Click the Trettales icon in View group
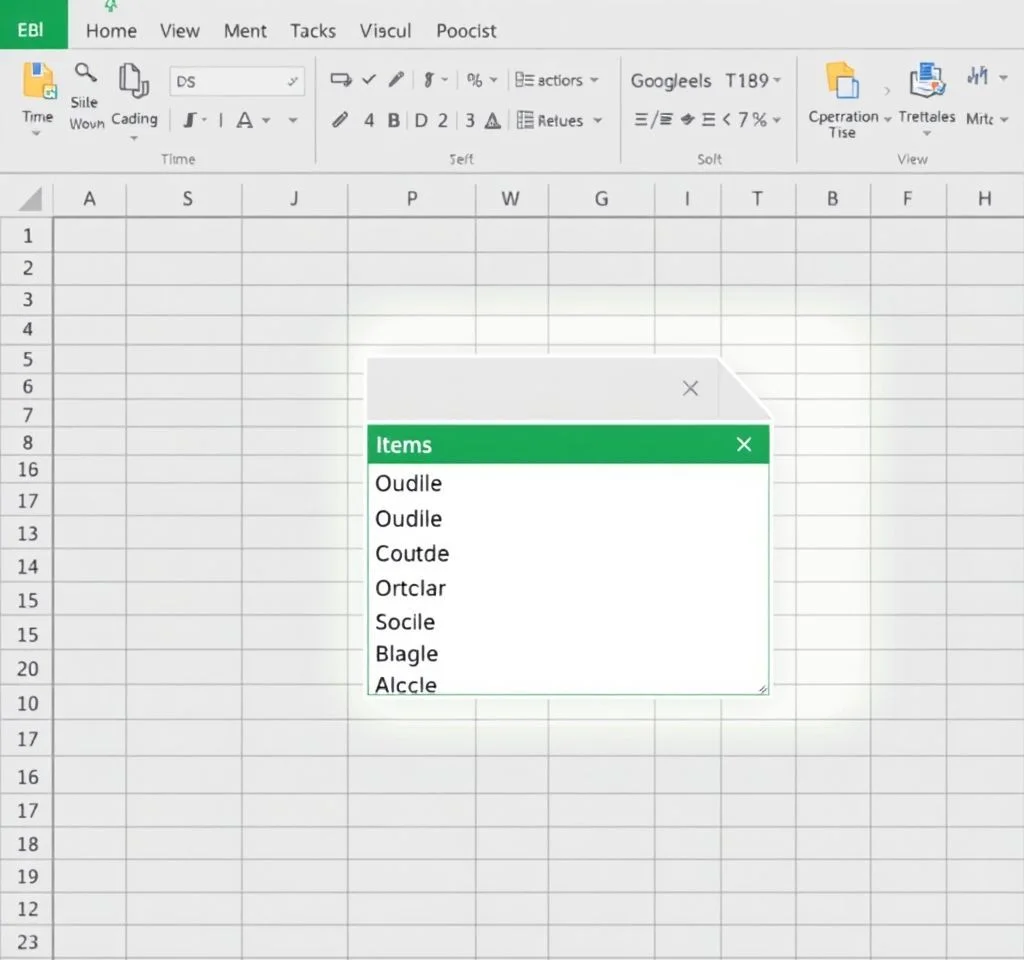Image resolution: width=1024 pixels, height=960 pixels. pyautogui.click(x=927, y=82)
